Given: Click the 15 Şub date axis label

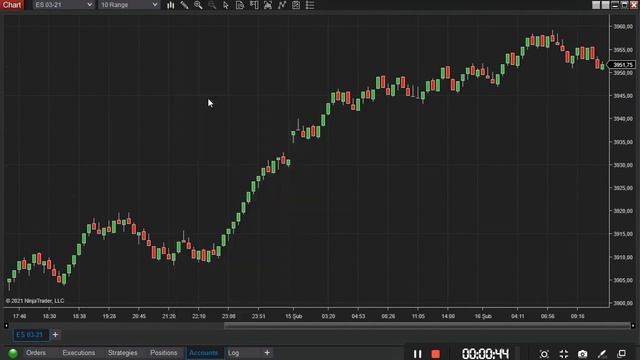Looking at the screenshot, I should (293, 316).
